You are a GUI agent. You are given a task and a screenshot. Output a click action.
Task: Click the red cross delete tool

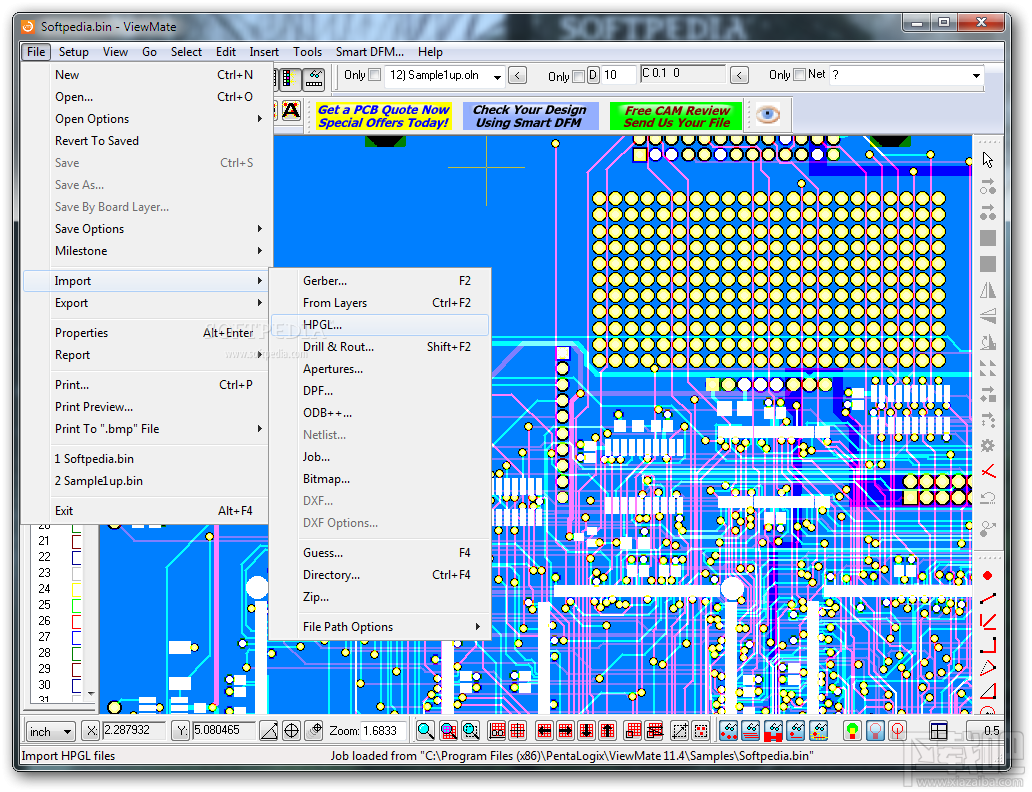[x=987, y=471]
